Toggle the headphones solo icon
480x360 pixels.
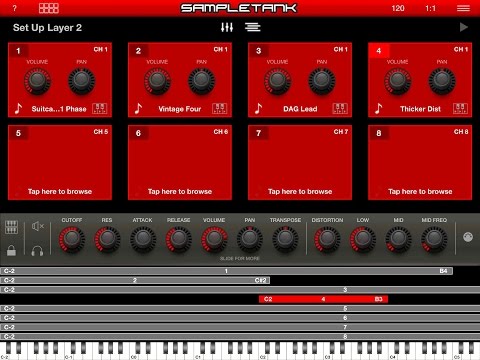37,251
